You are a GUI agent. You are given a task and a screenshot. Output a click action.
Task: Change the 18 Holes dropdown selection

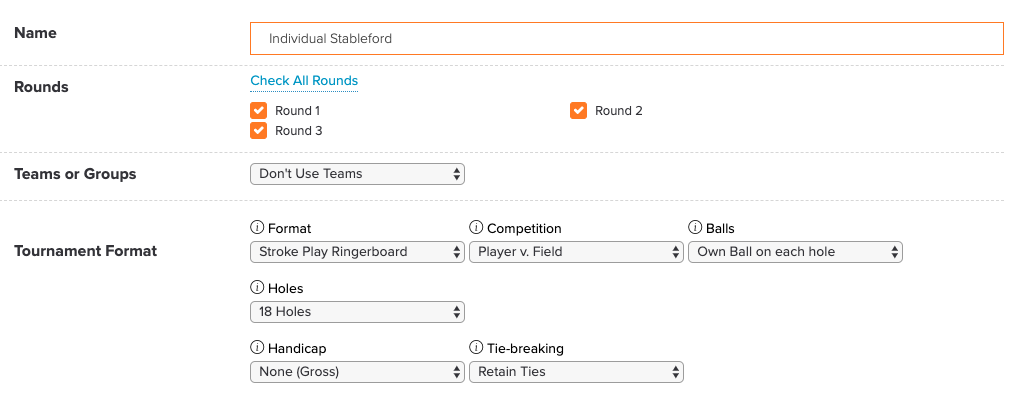coord(357,312)
